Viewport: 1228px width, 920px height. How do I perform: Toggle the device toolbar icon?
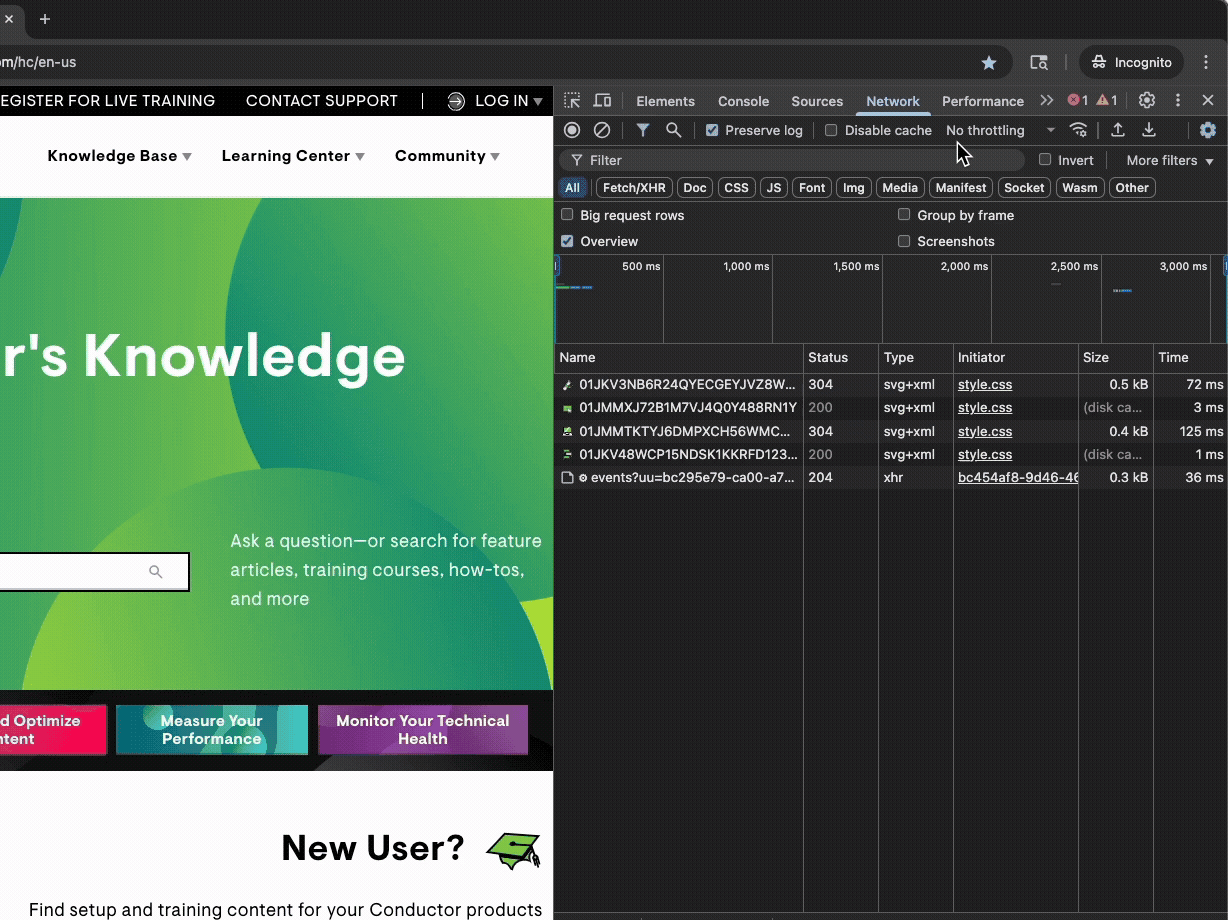602,101
